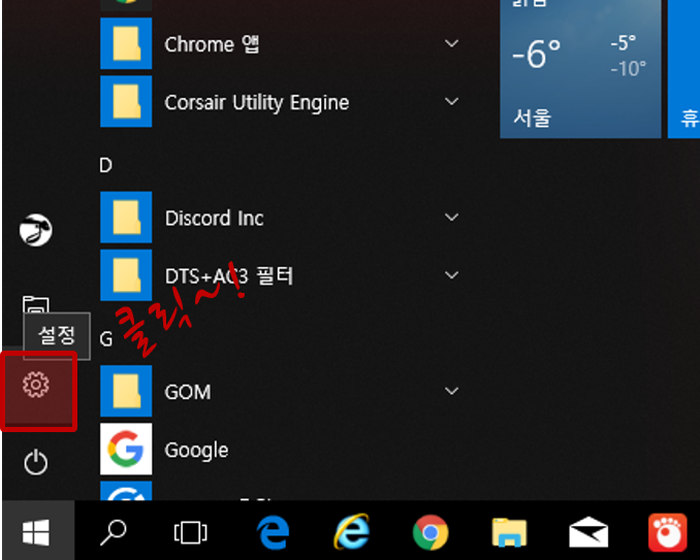This screenshot has height=560, width=700.
Task: Open the red GOM app on taskbar
Action: pos(667,532)
